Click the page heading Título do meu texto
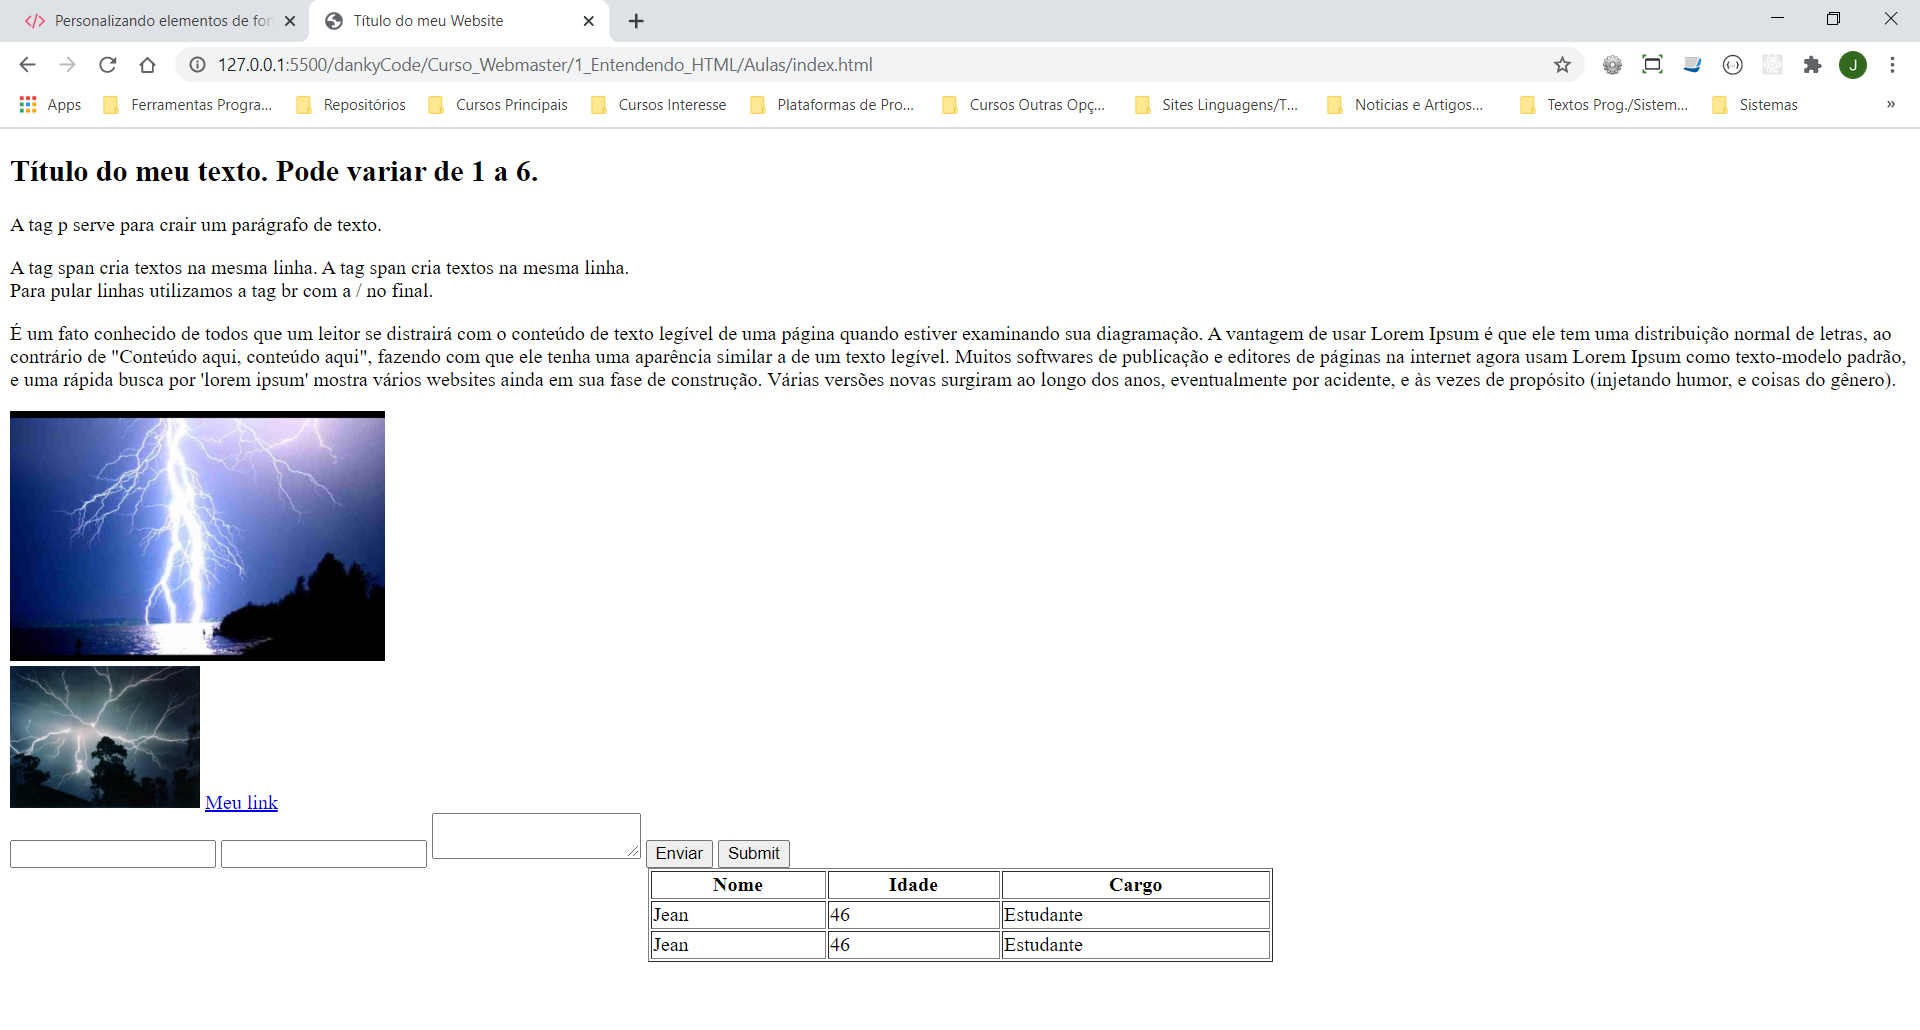1920x1030 pixels. pos(274,172)
